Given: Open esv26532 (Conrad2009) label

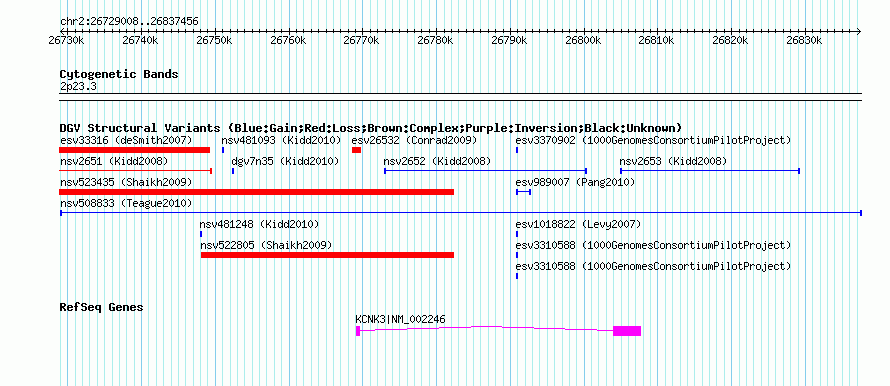Looking at the screenshot, I should point(414,140).
